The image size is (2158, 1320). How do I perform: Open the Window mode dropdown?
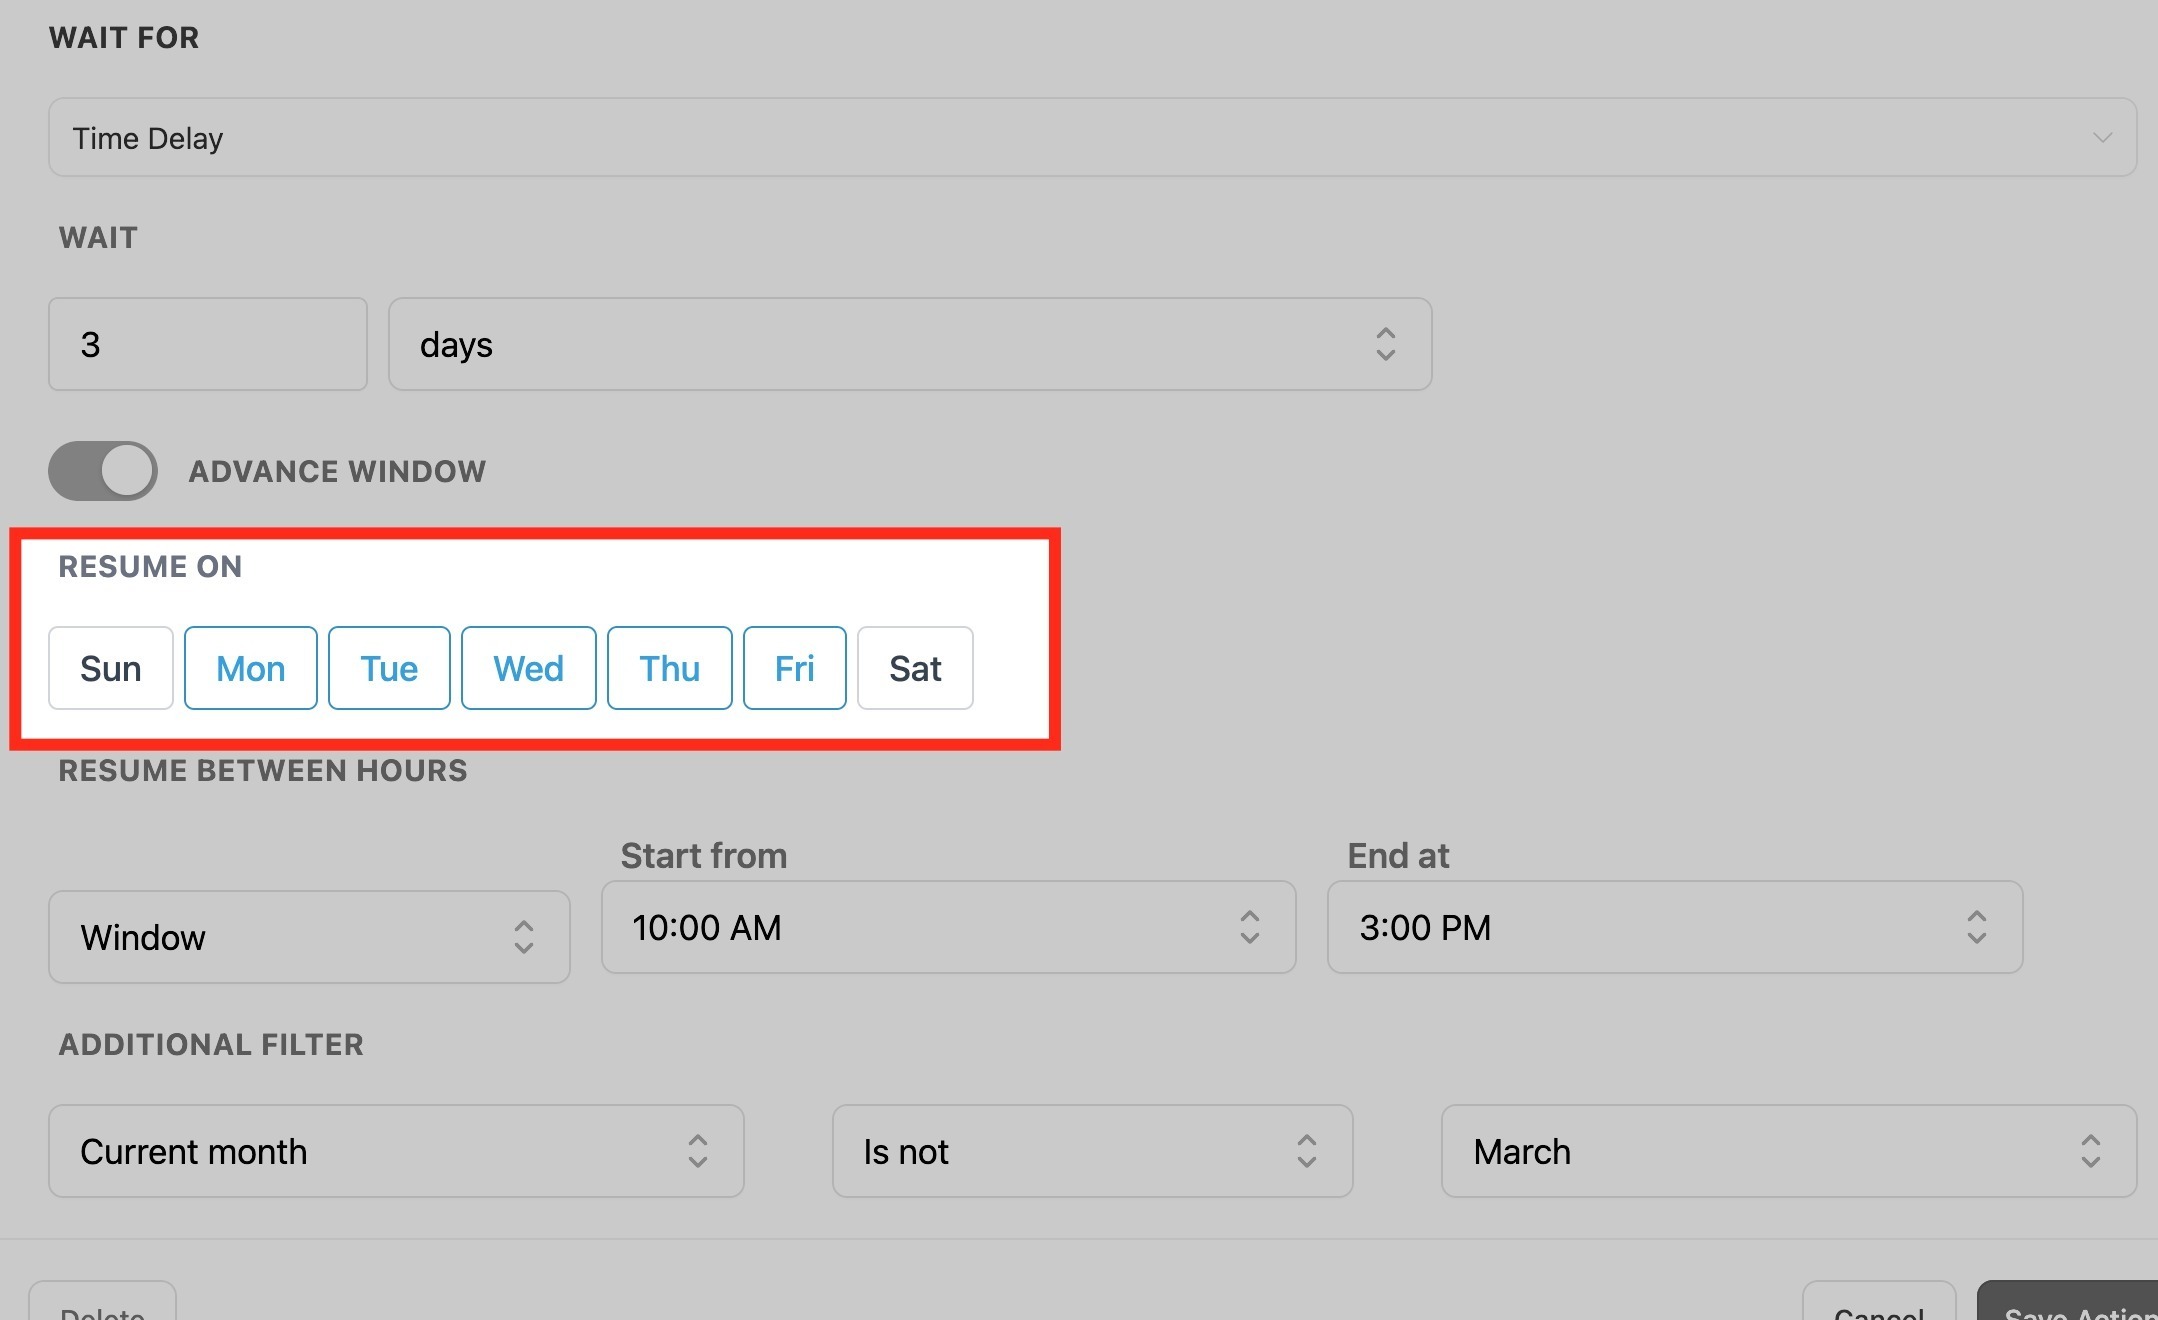[309, 937]
